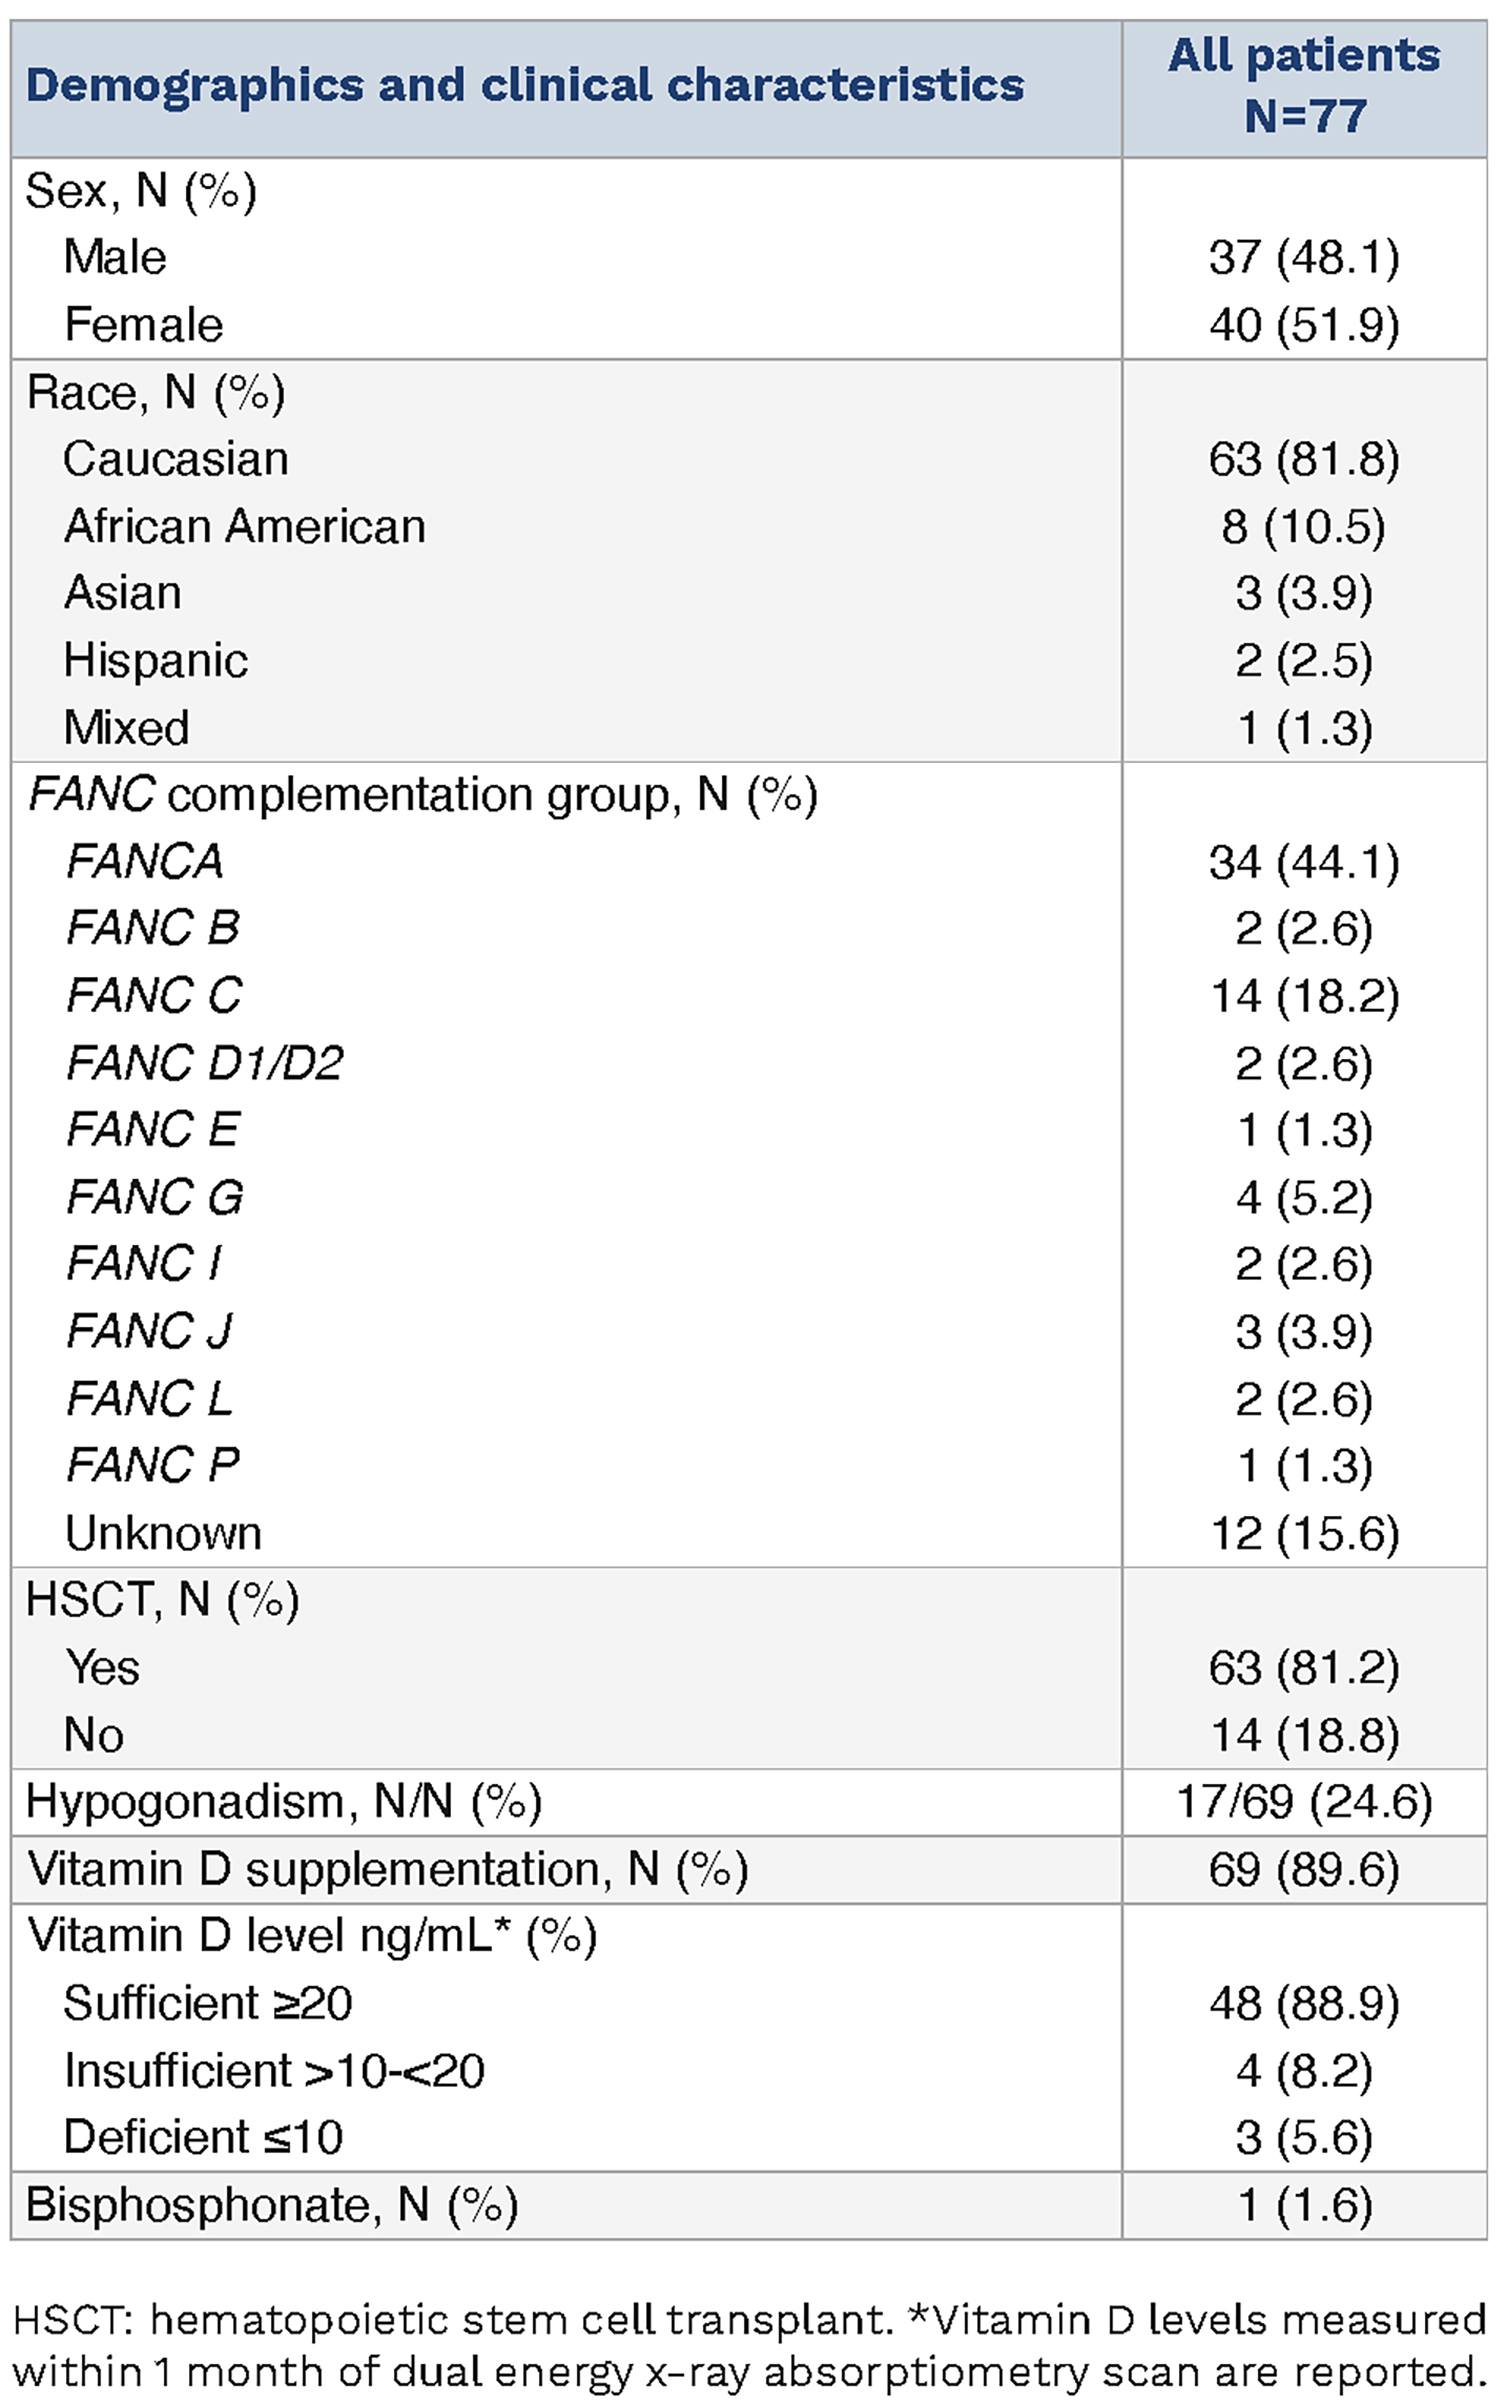Image resolution: width=1507 pixels, height=2405 pixels.
Task: Click the 'Deficient ≤10' row label
Action: pos(204,2137)
